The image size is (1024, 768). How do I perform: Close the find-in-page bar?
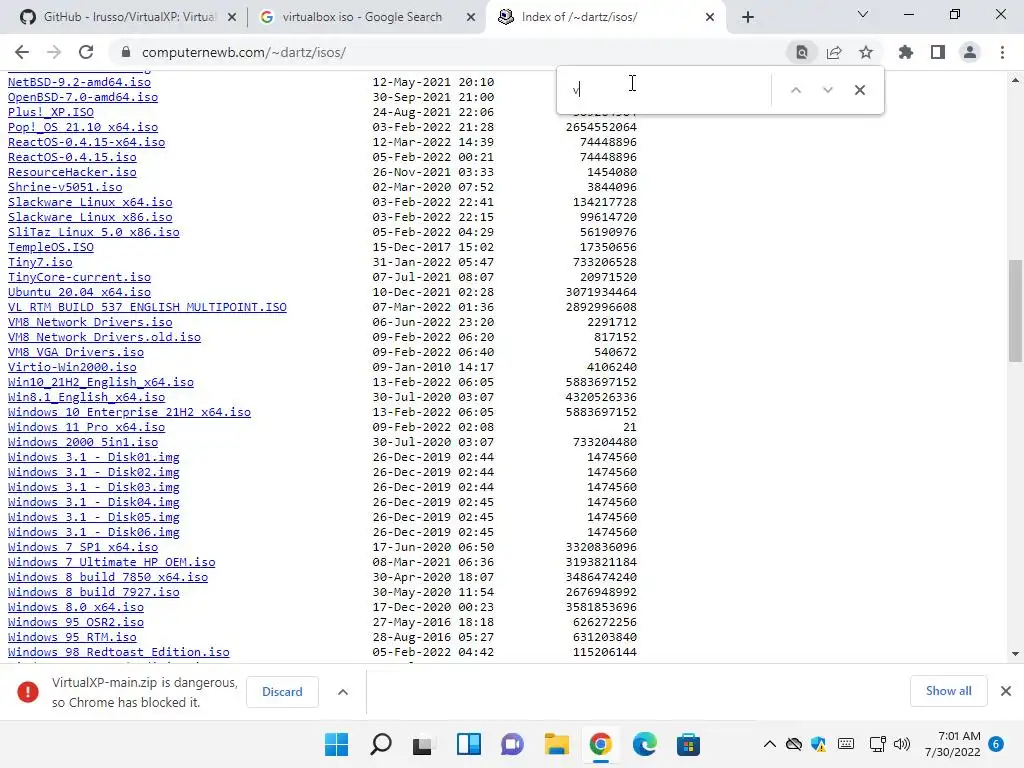coord(860,90)
